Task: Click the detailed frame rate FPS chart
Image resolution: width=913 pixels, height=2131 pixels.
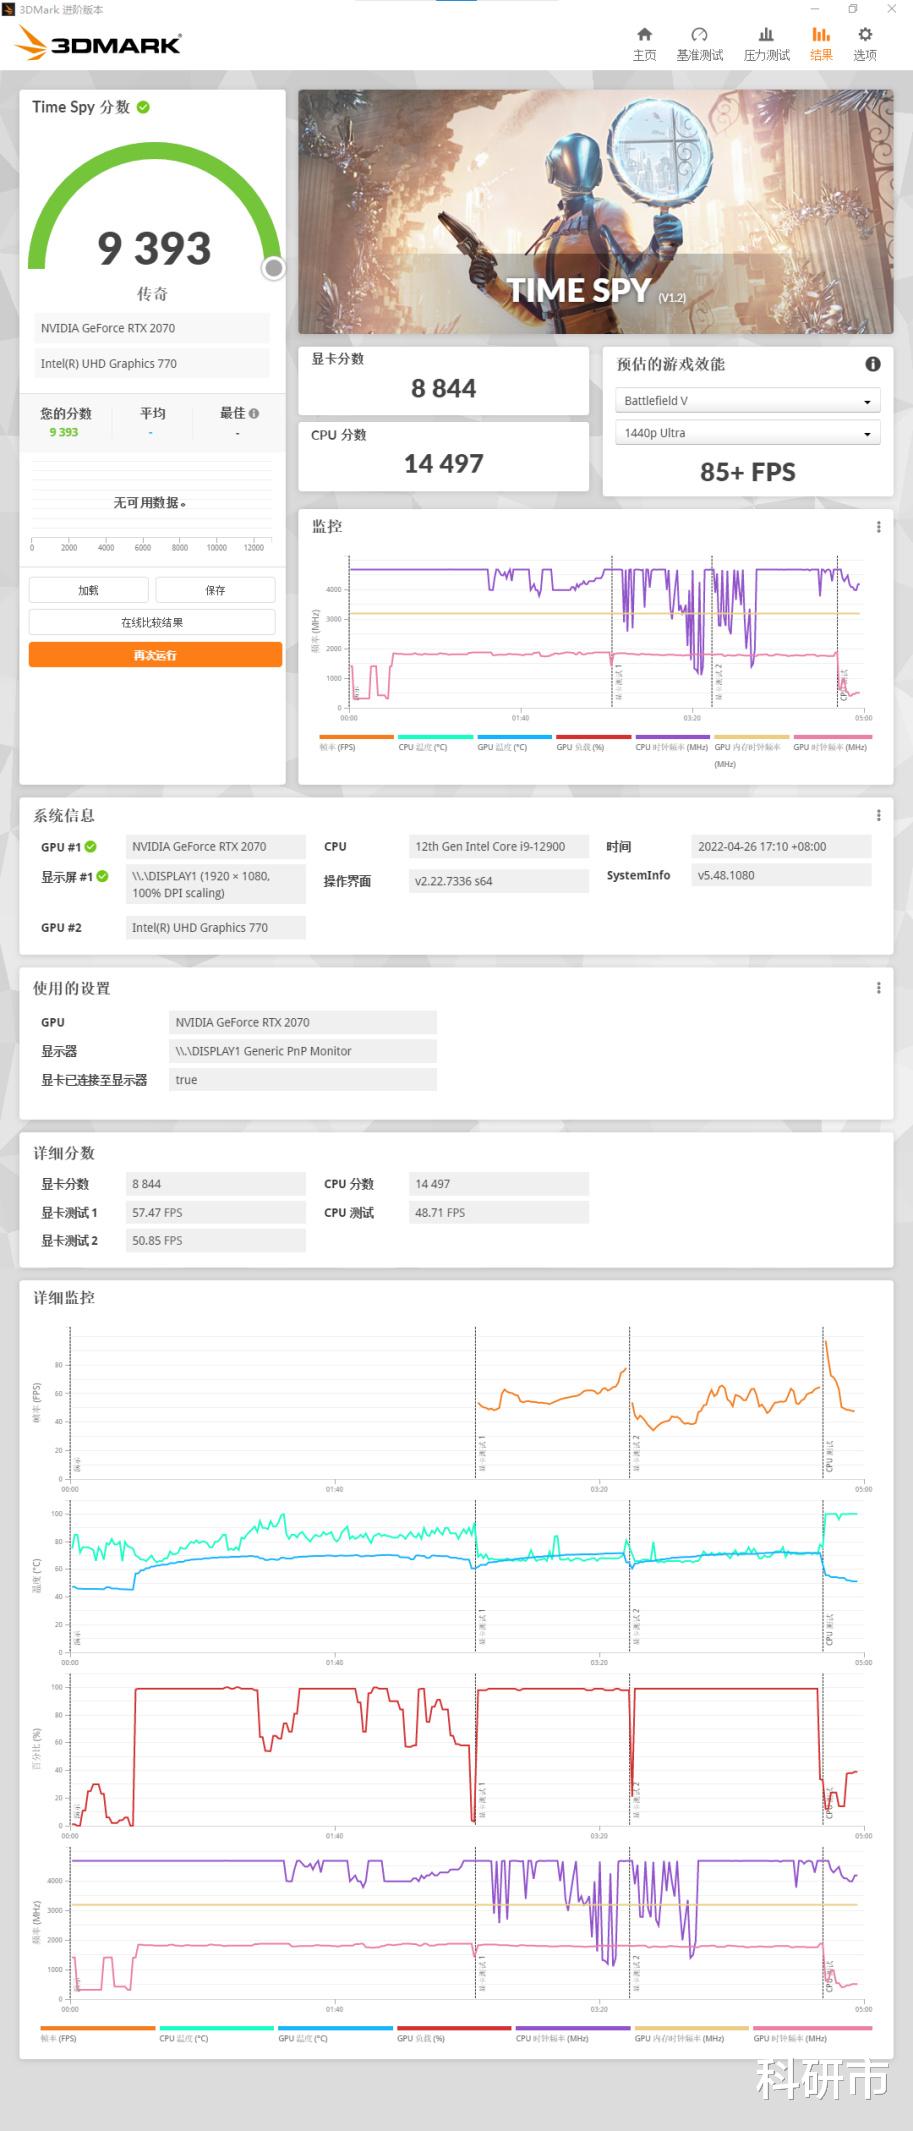Action: click(466, 1402)
